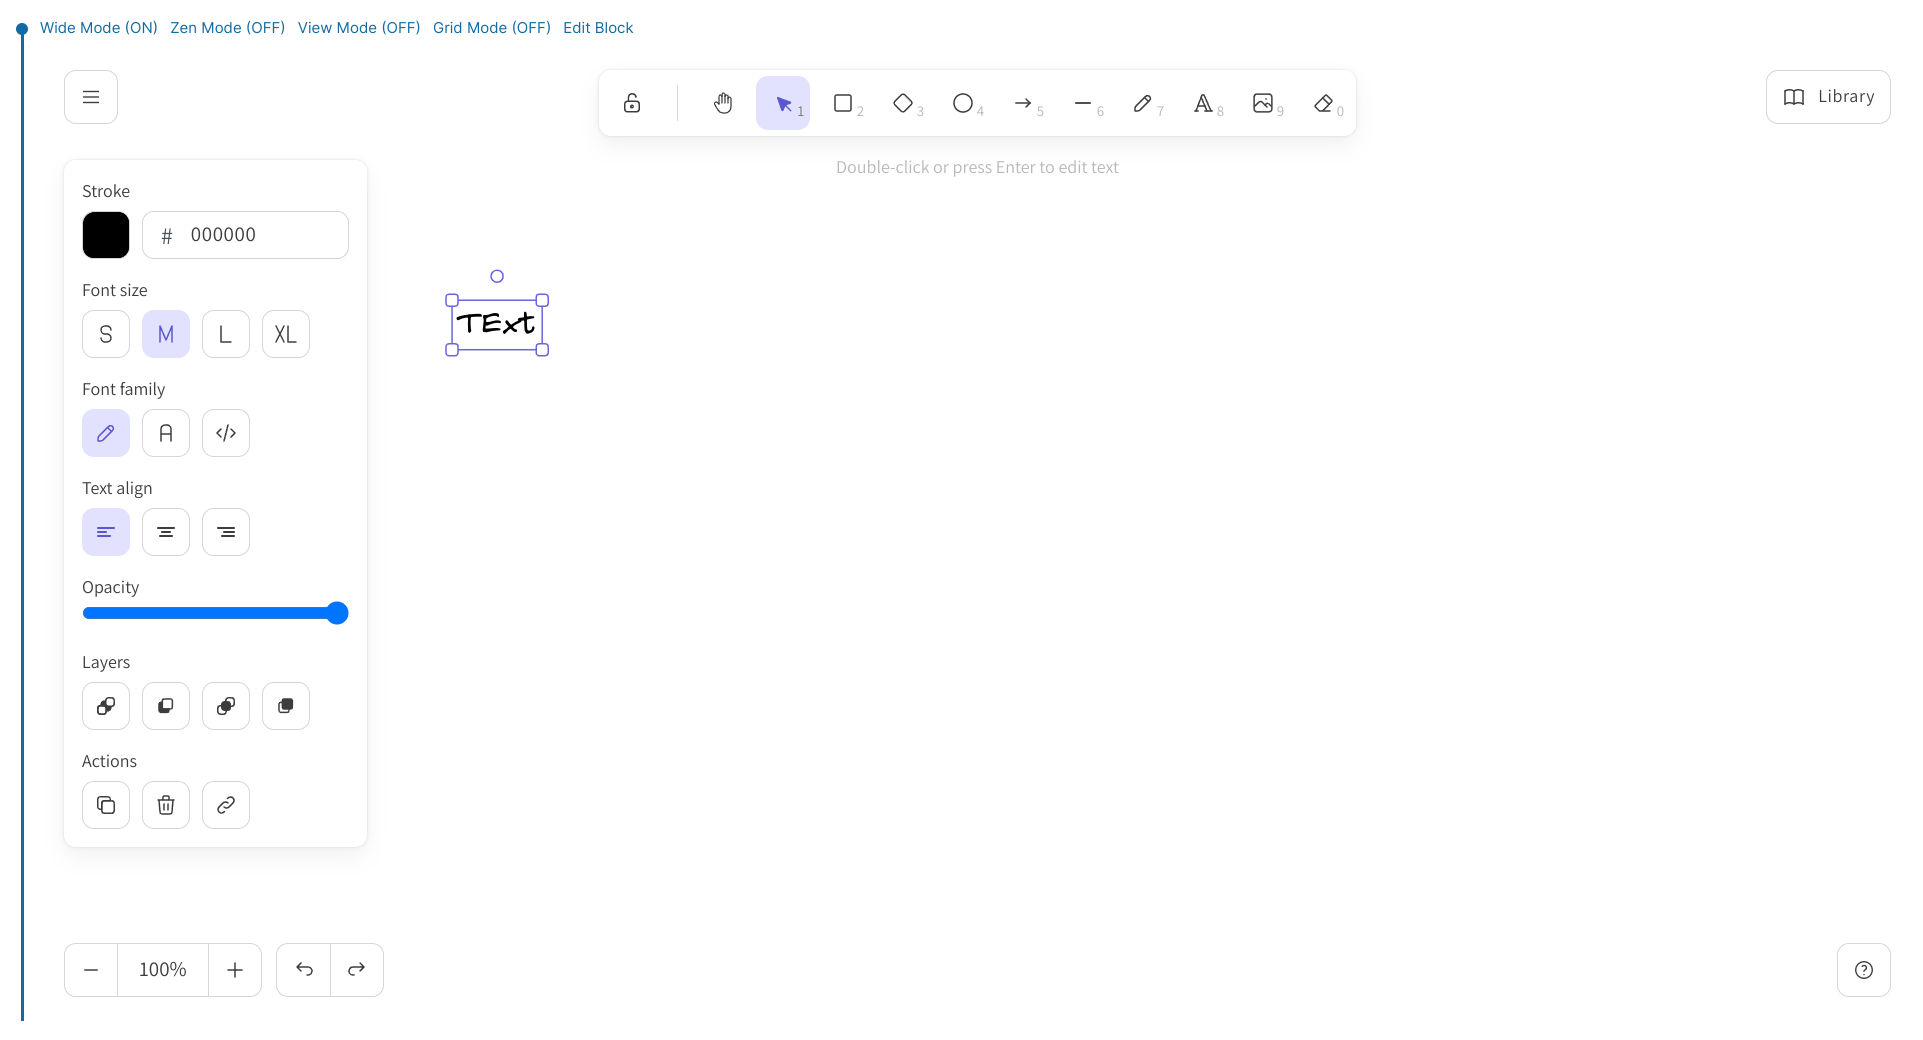Set font size to Extra Large
Viewport: 1923px width, 1040px height.
[286, 334]
